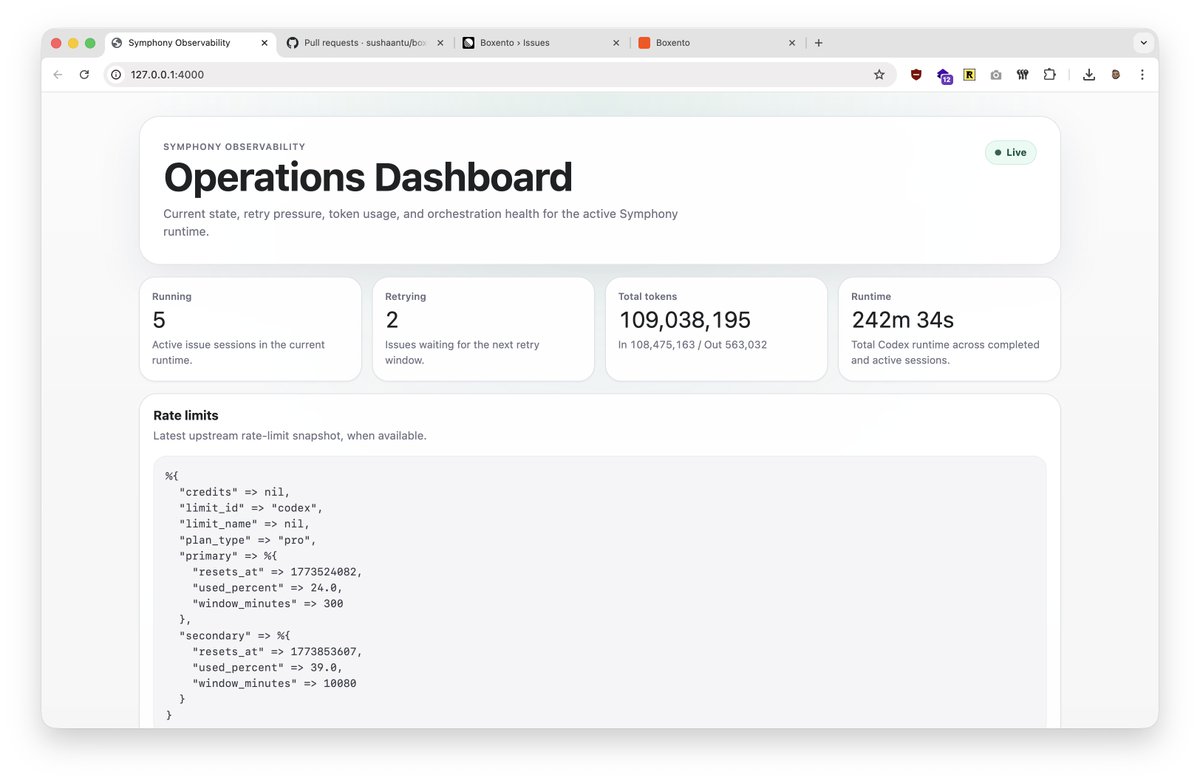
Task: Close the Symphony Observability tab
Action: coord(264,43)
